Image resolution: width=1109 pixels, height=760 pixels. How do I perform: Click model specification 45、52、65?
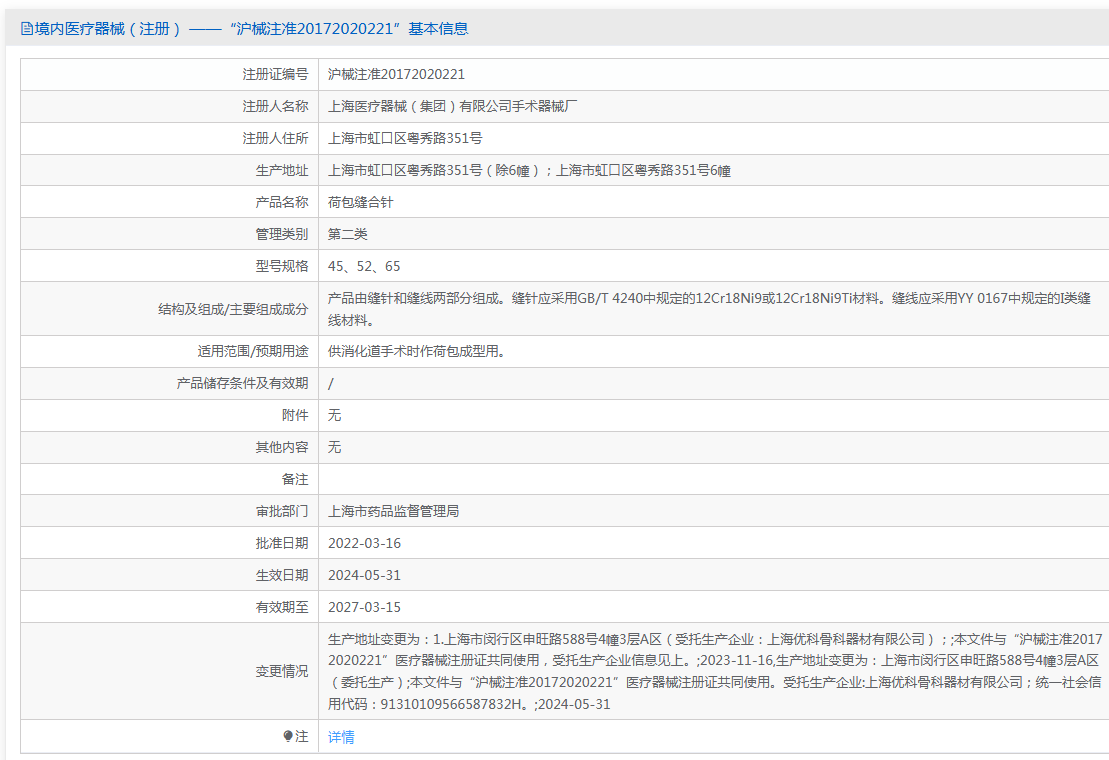pyautogui.click(x=364, y=267)
